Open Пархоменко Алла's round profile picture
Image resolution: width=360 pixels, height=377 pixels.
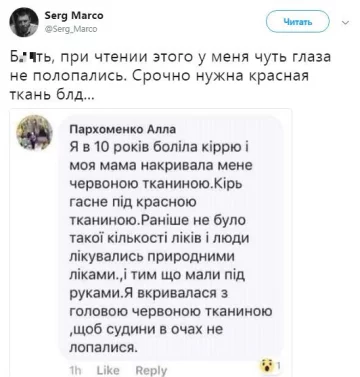point(35,132)
